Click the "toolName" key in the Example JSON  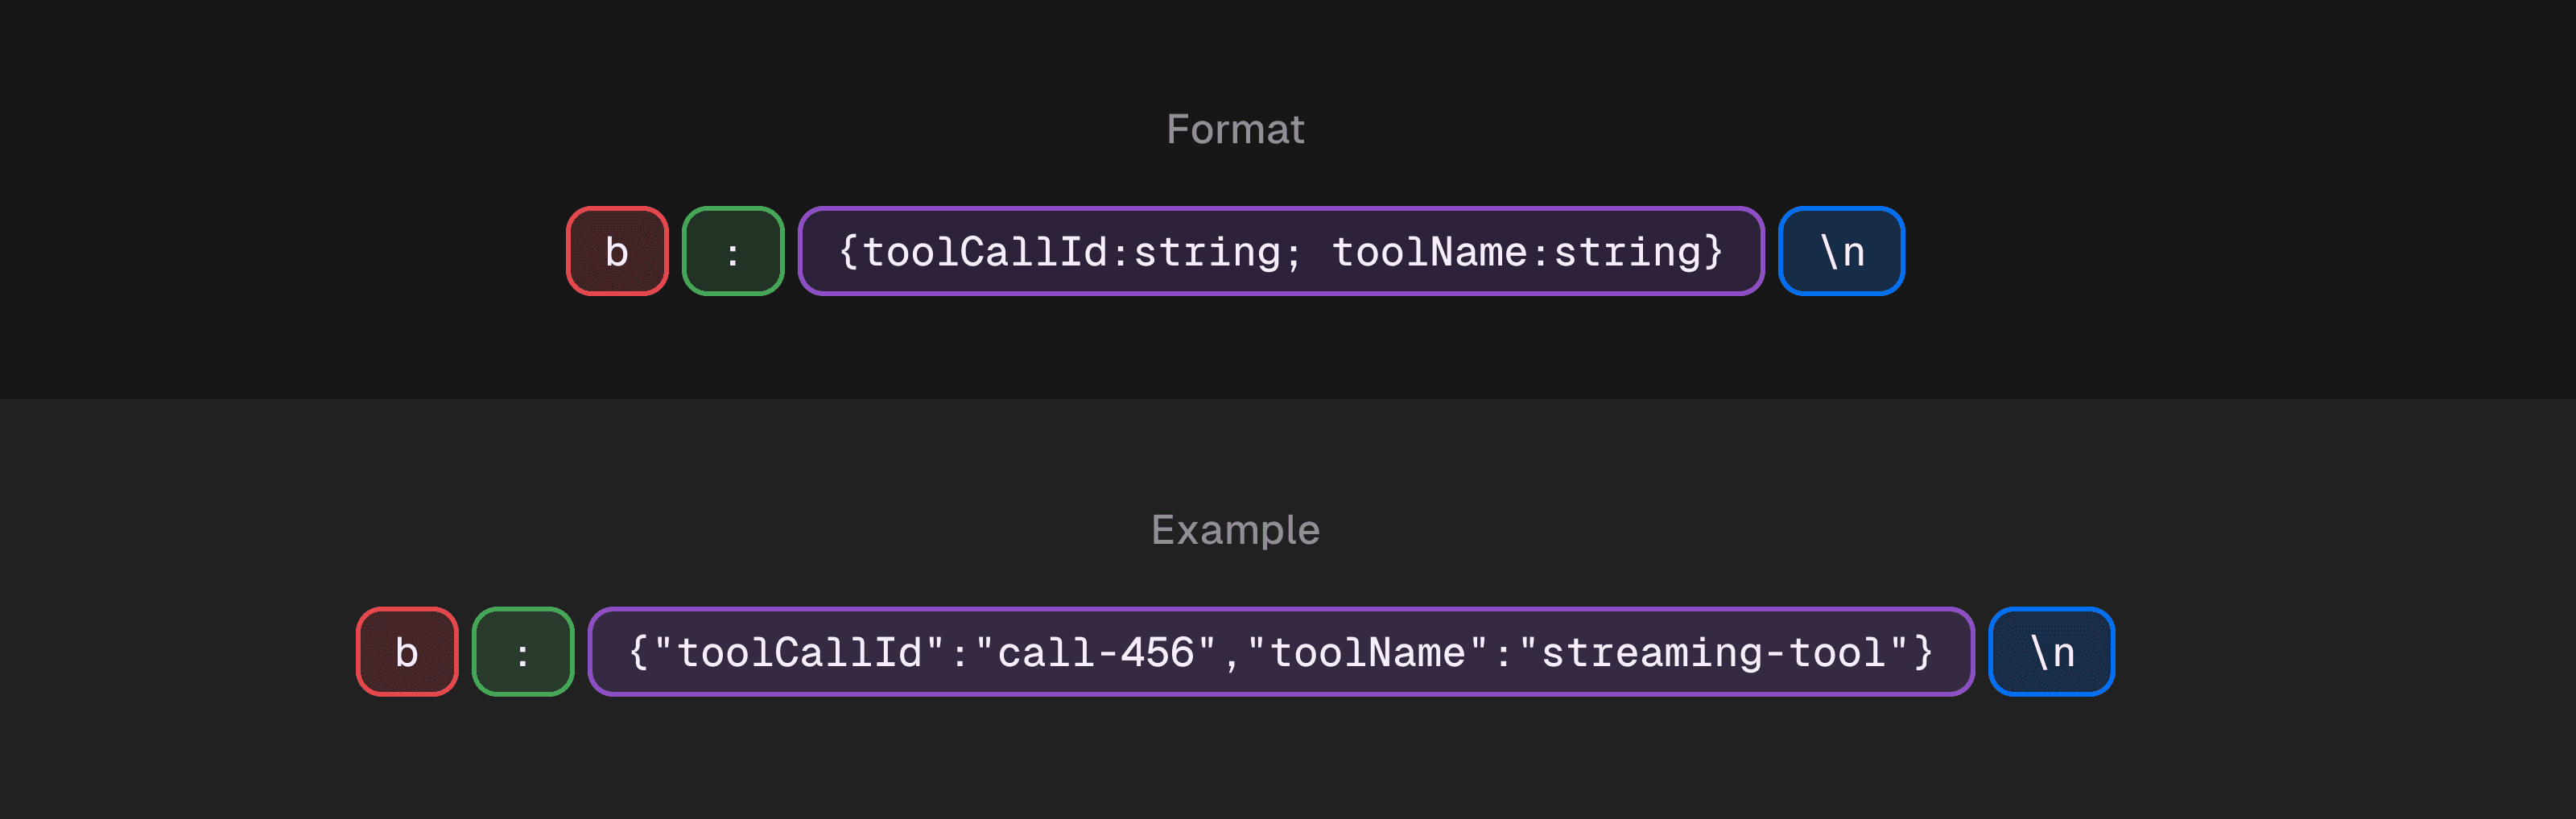click(x=1367, y=653)
